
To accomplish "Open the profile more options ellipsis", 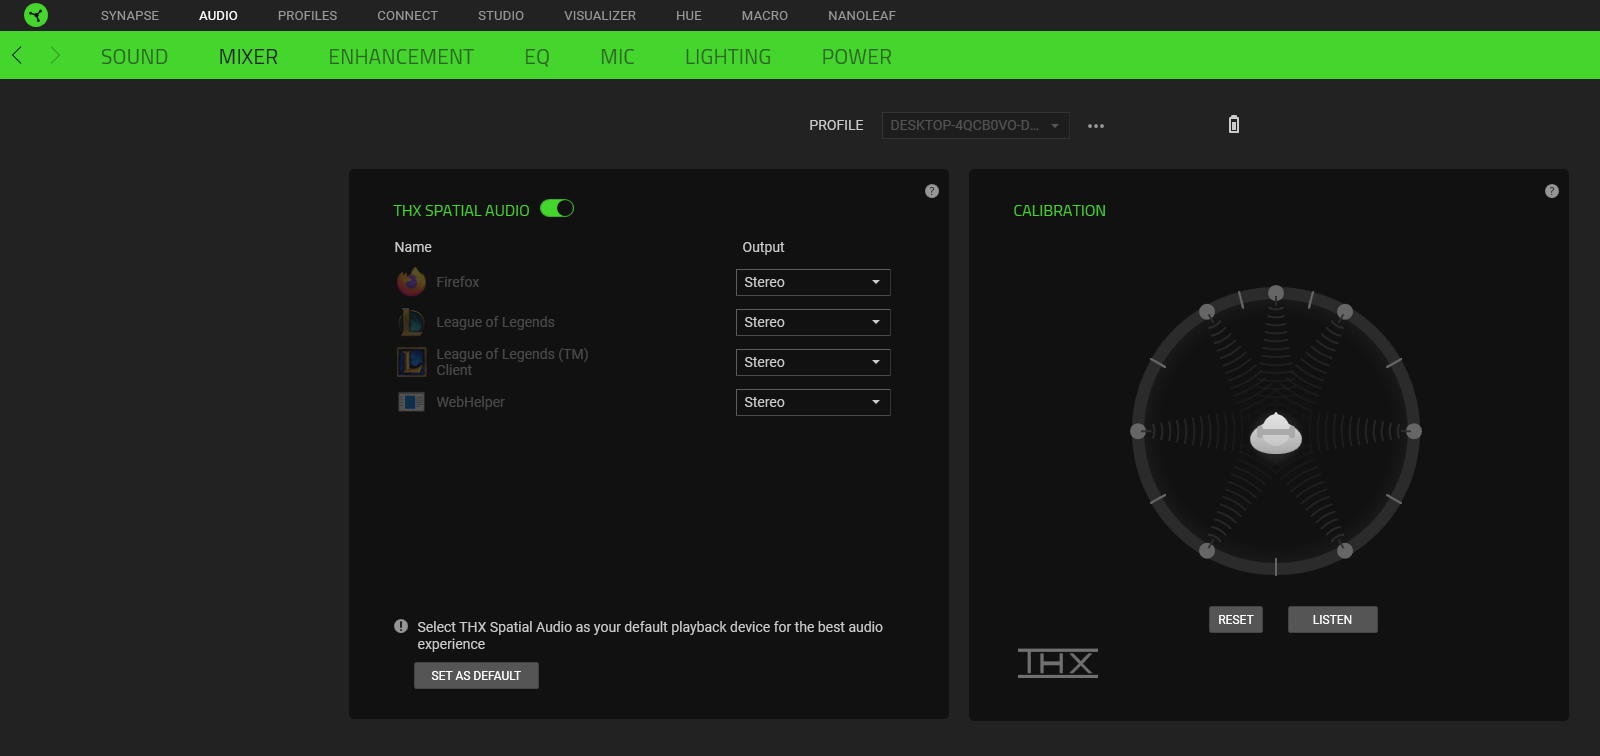I will [x=1096, y=126].
